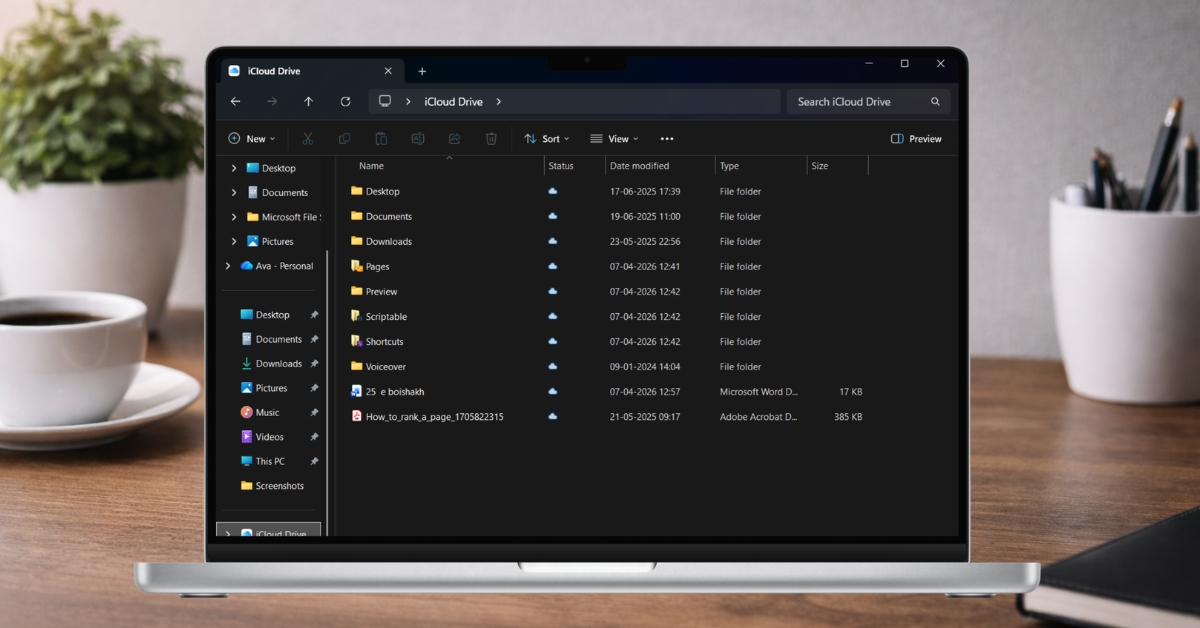Open the See more ellipsis menu
The image size is (1200, 628).
pos(667,138)
